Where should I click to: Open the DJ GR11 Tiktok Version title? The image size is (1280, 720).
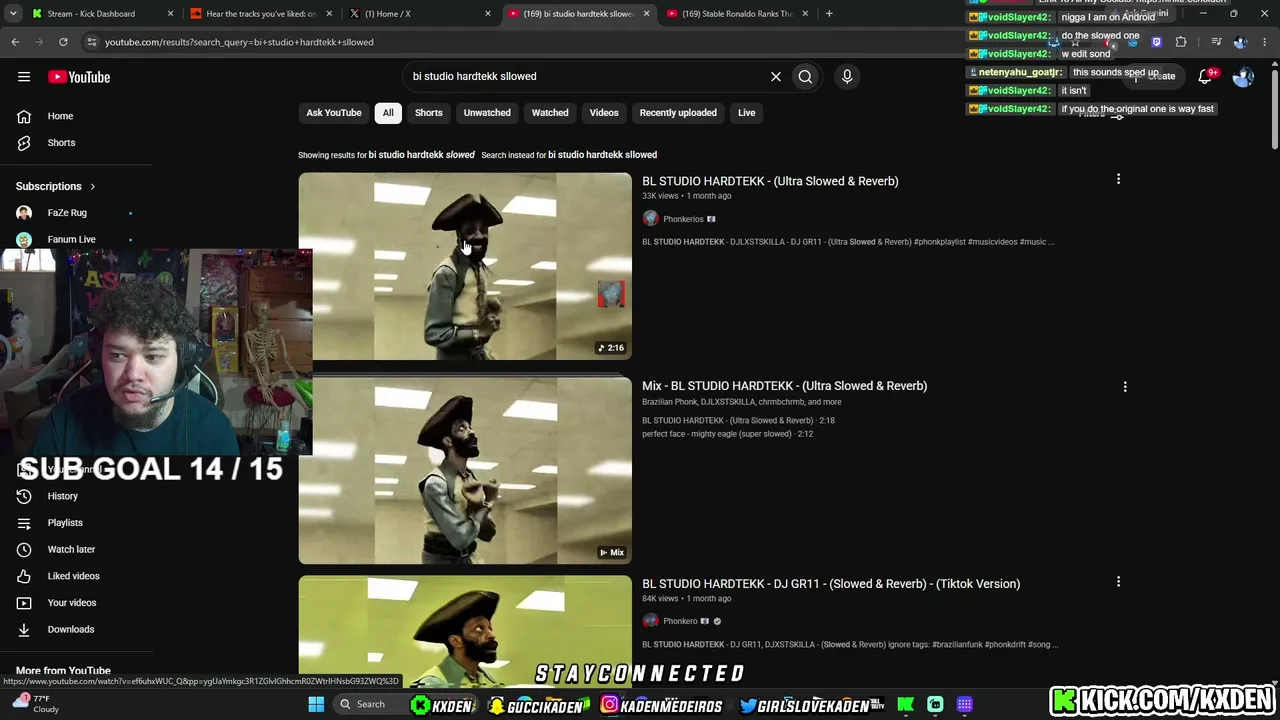click(831, 584)
